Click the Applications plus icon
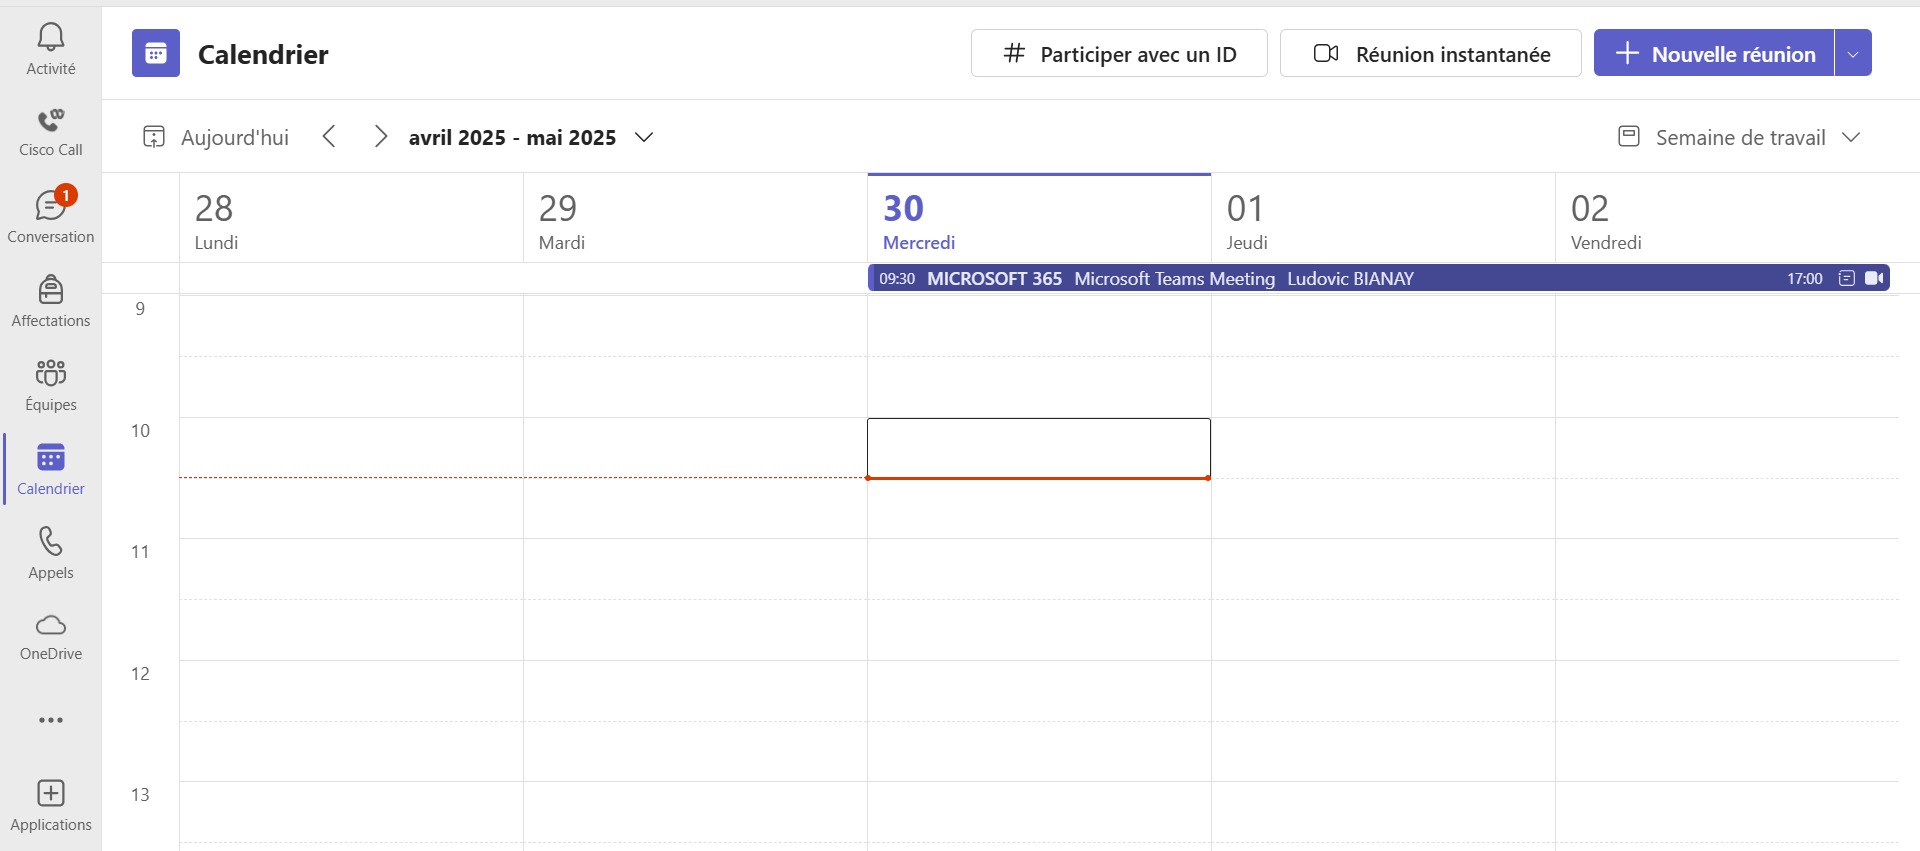Image resolution: width=1920 pixels, height=851 pixels. click(x=51, y=805)
